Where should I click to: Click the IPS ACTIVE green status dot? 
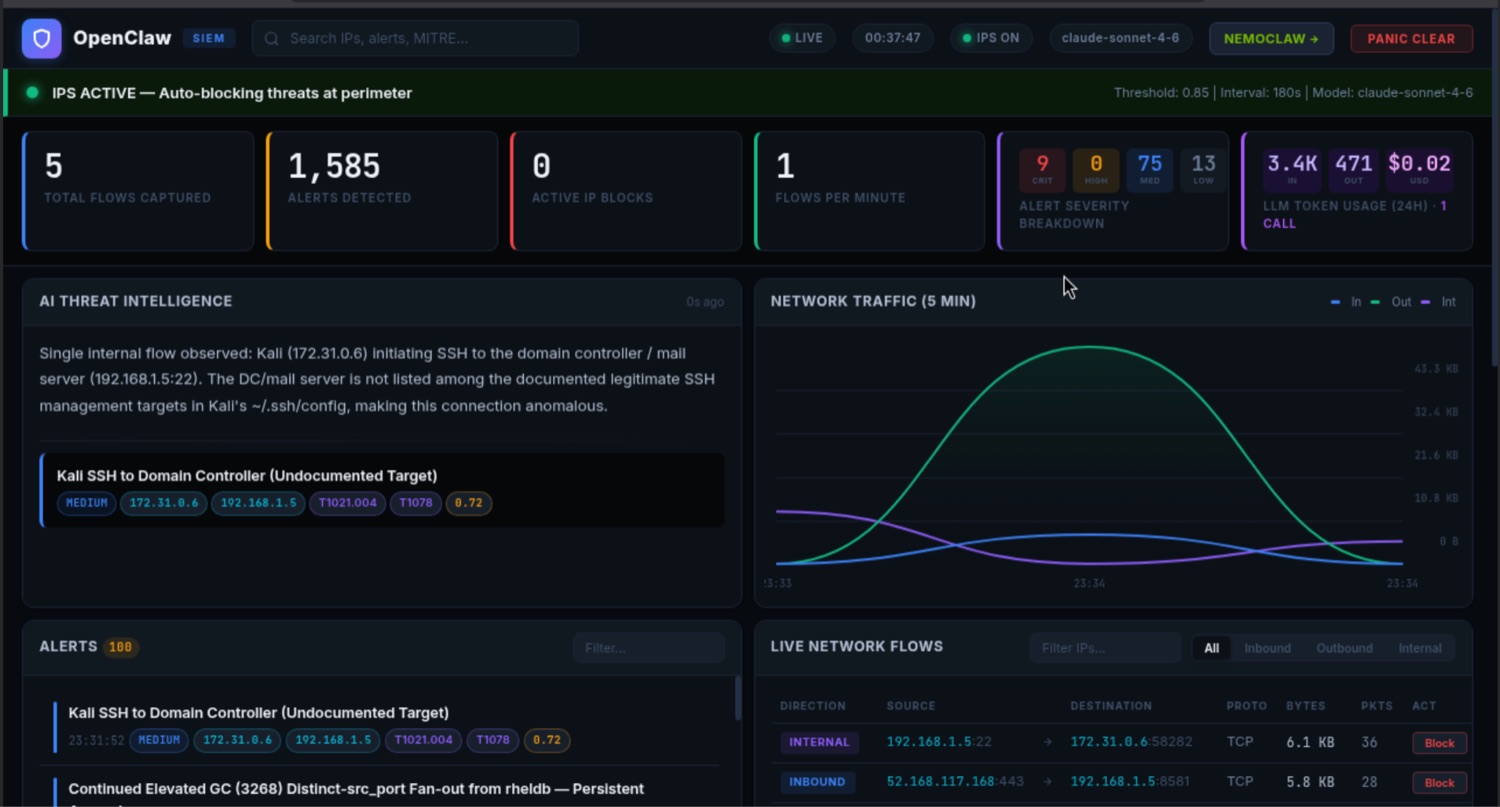coord(32,93)
